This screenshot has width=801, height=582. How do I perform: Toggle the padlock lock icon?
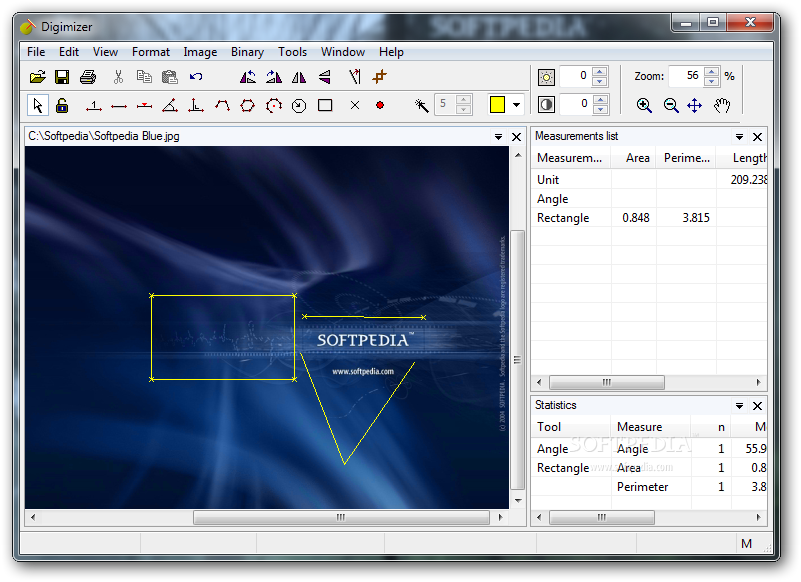coord(62,105)
